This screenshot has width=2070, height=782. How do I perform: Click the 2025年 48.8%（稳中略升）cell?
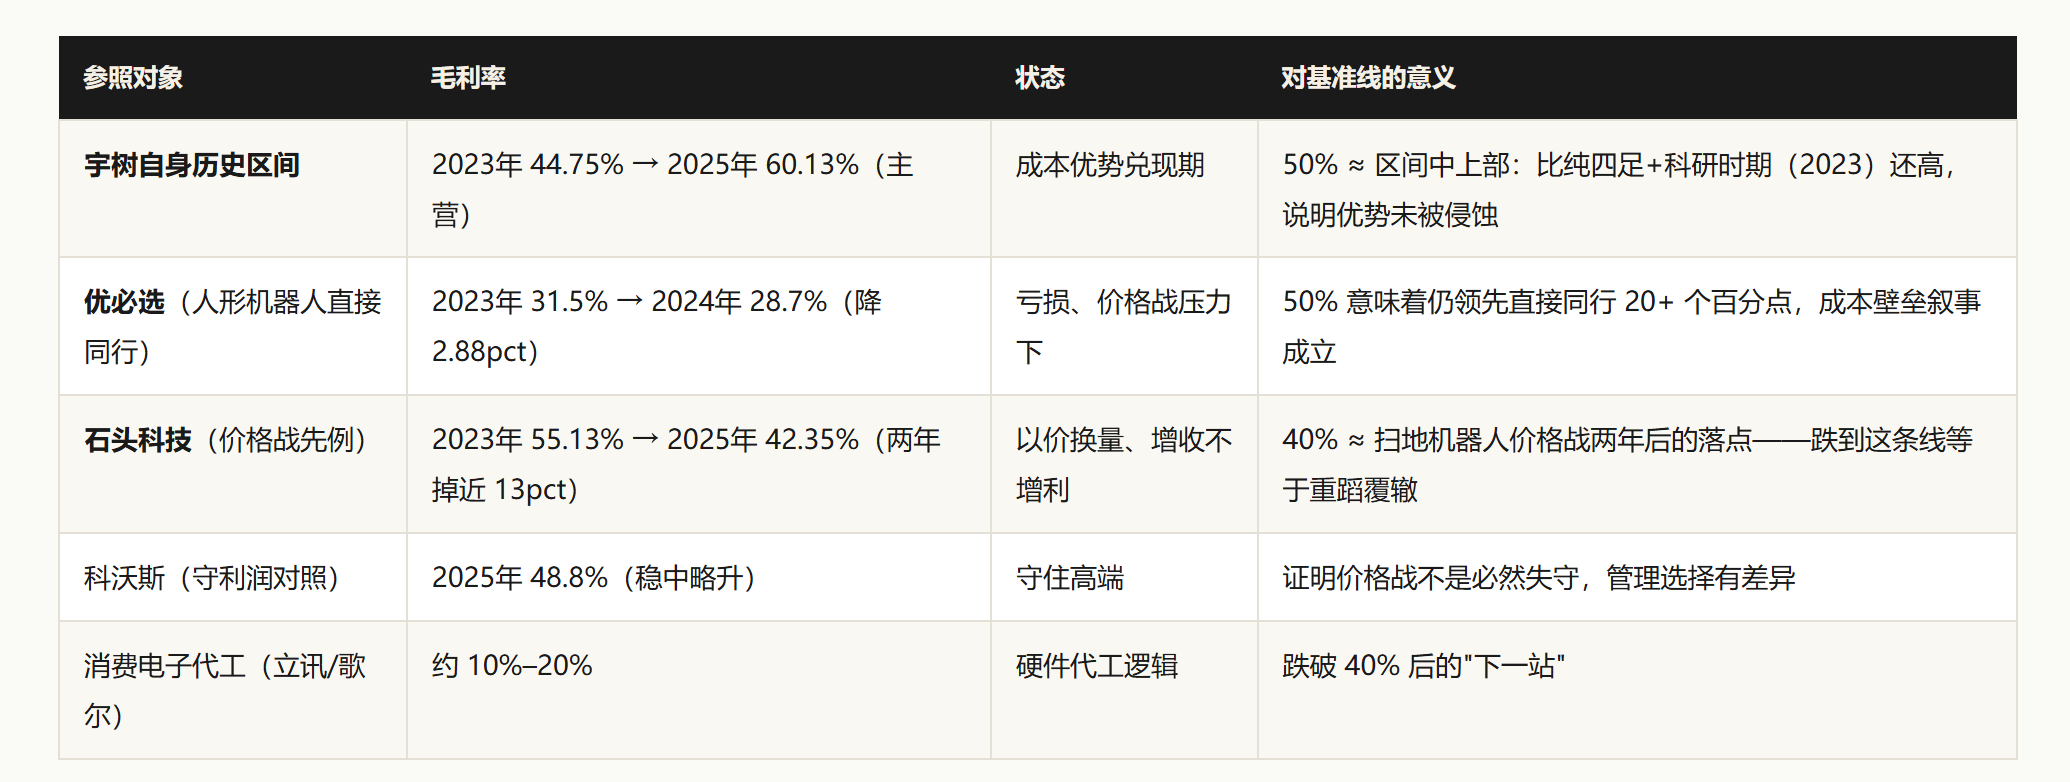(699, 577)
